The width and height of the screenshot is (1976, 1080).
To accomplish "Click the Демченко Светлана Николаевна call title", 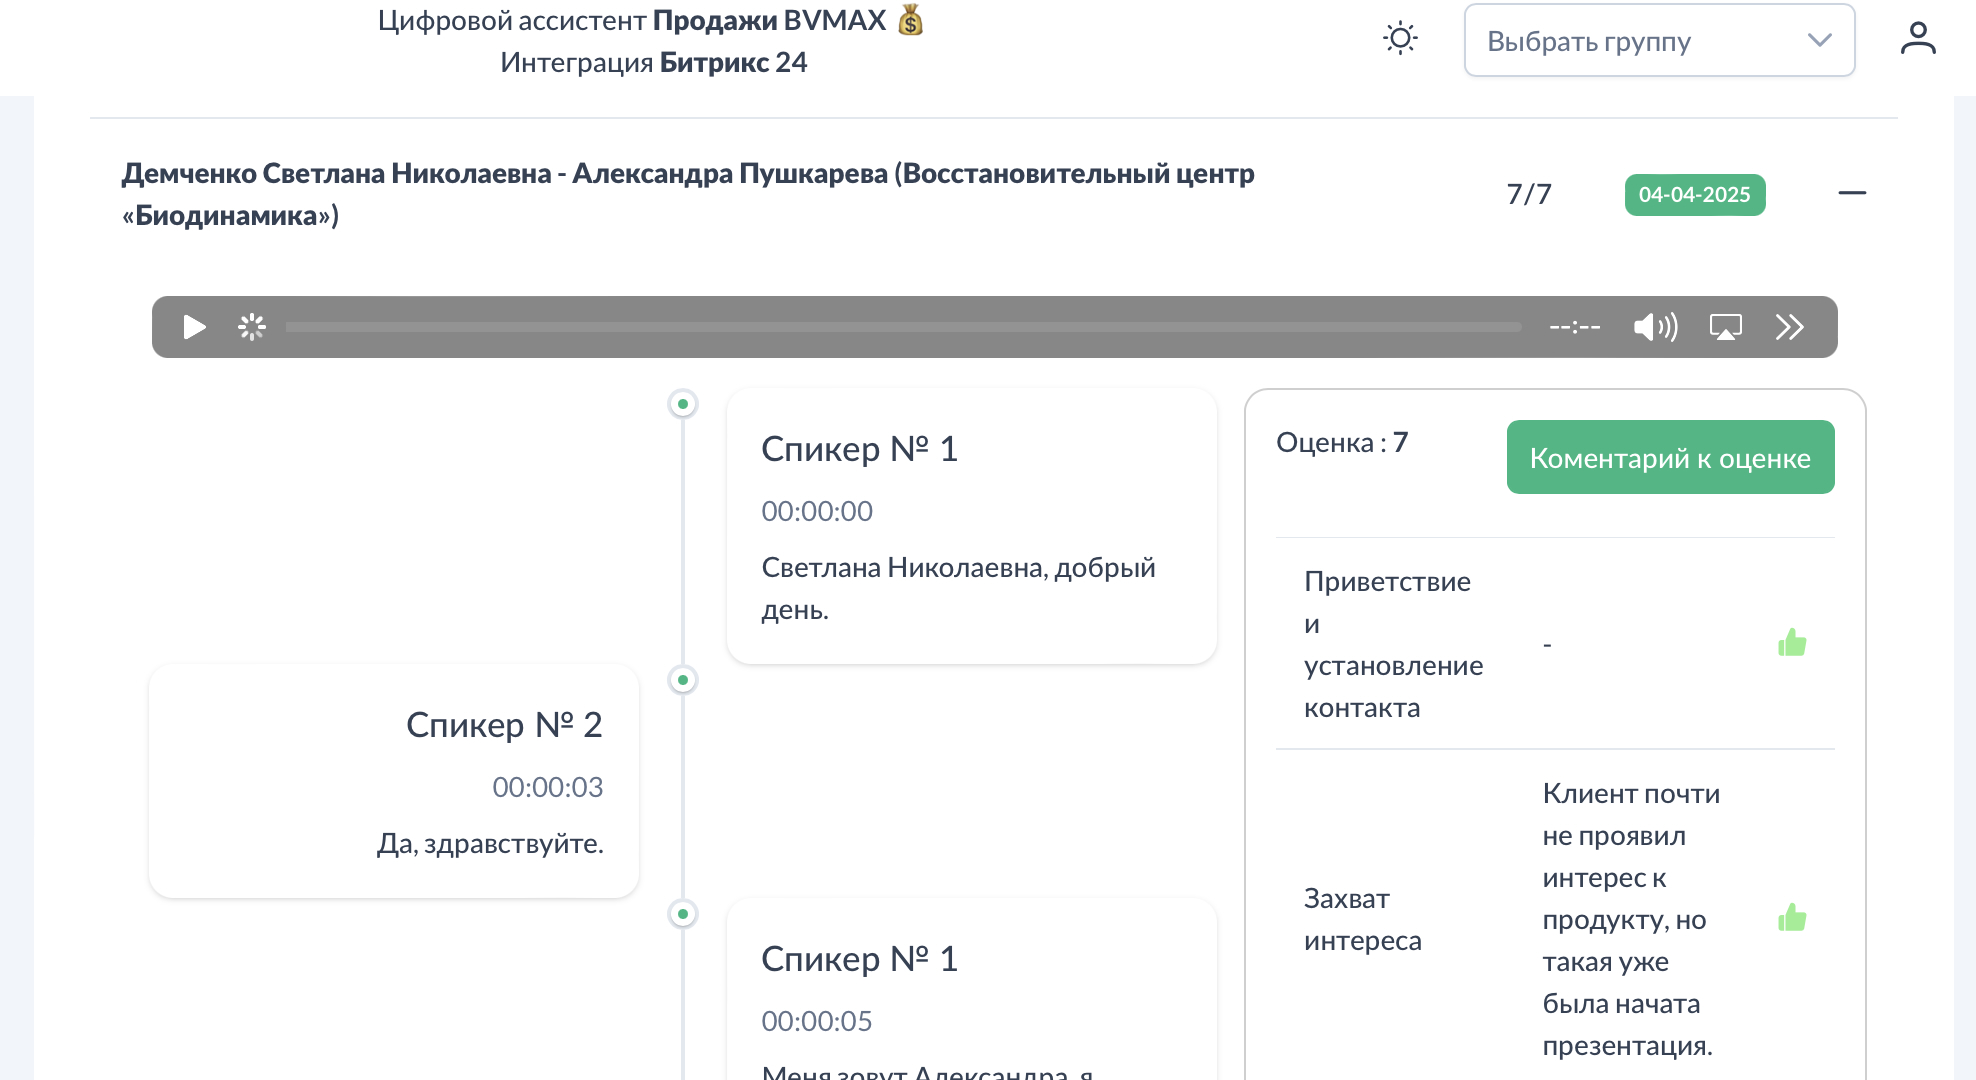I will [x=687, y=193].
